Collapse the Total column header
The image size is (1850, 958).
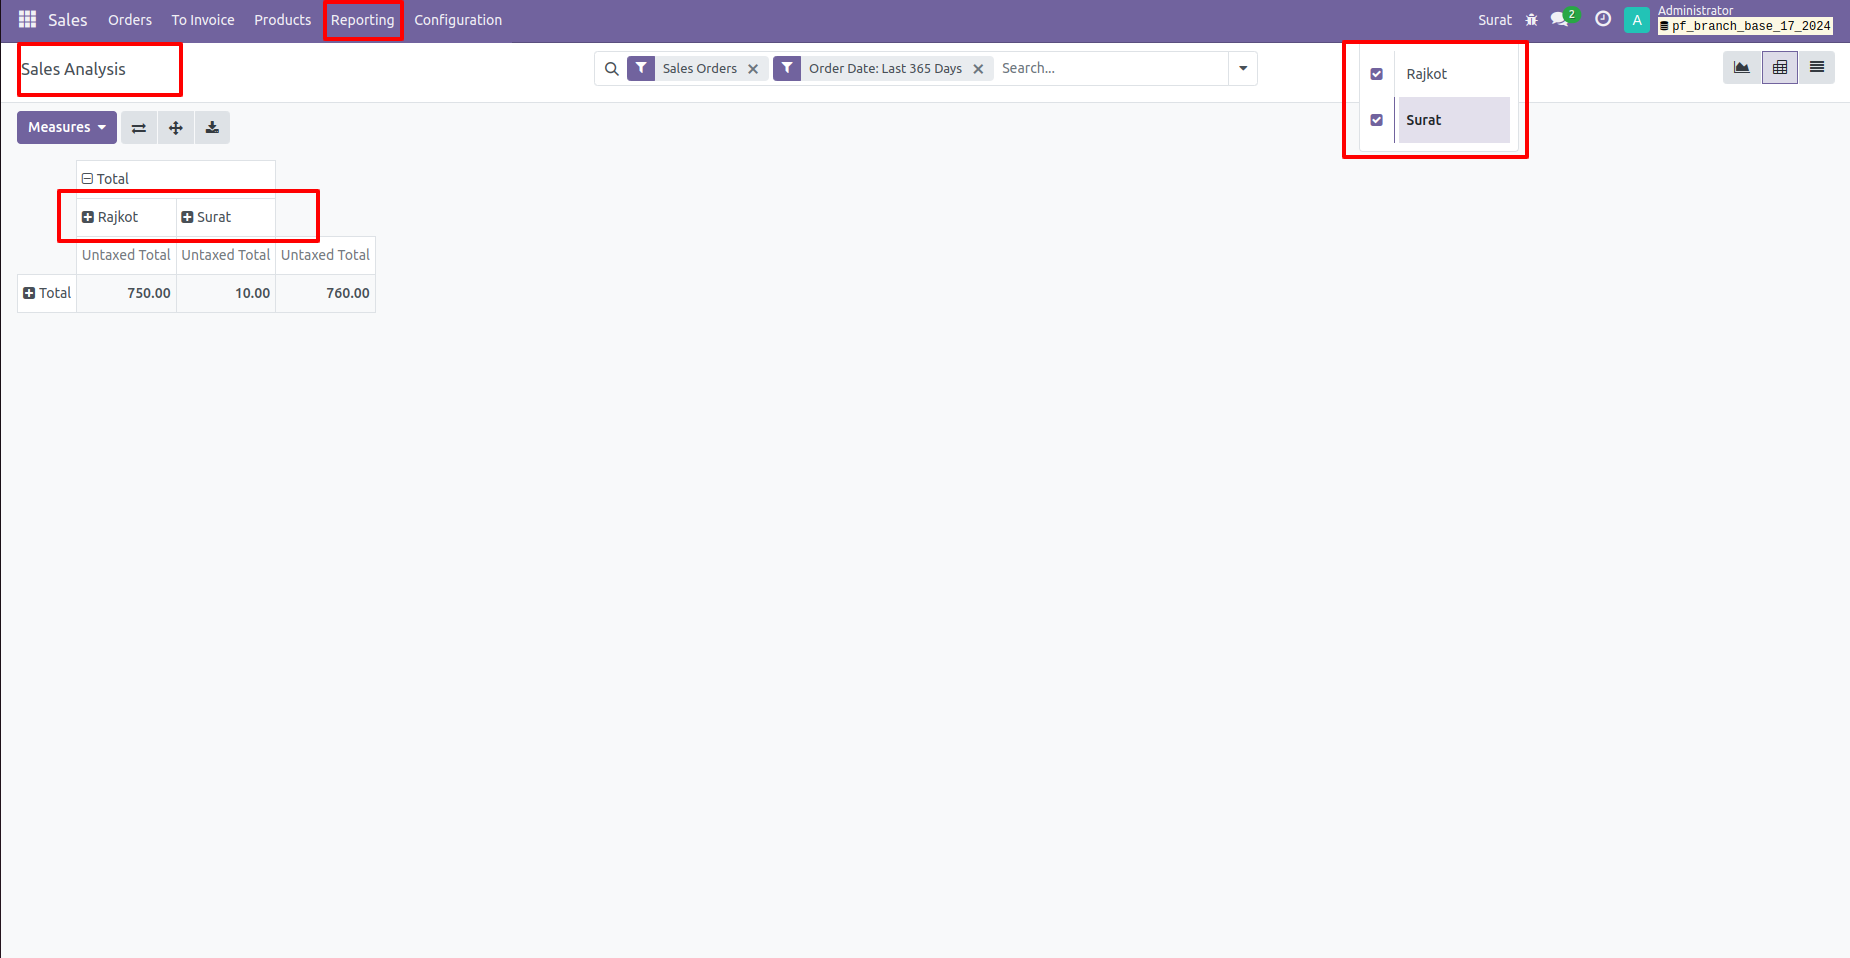click(106, 179)
